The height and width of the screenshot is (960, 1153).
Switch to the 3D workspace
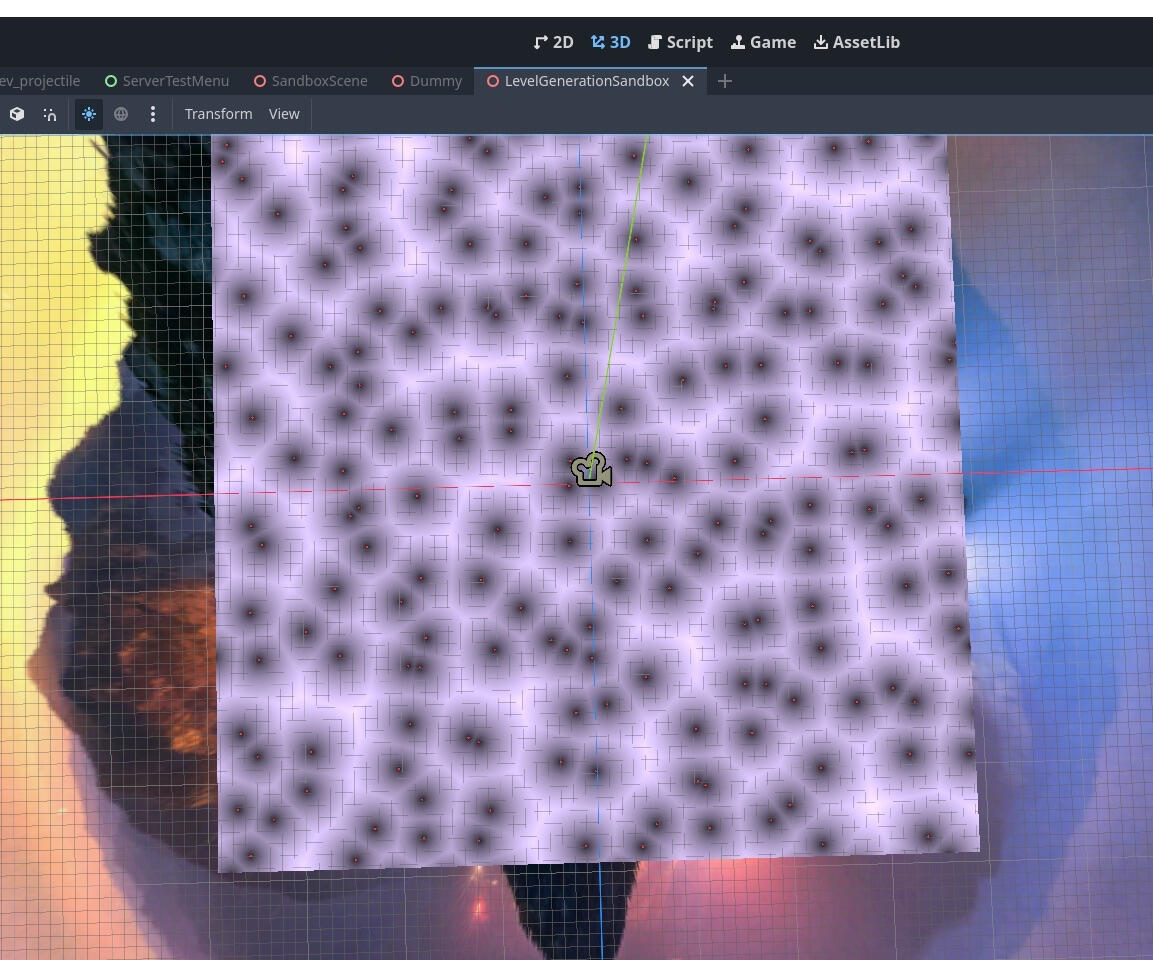(x=610, y=42)
